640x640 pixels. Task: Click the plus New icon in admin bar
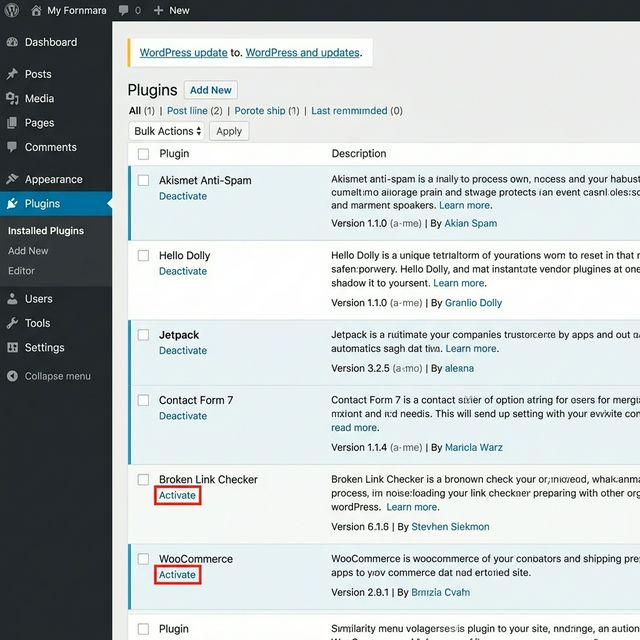pos(159,10)
